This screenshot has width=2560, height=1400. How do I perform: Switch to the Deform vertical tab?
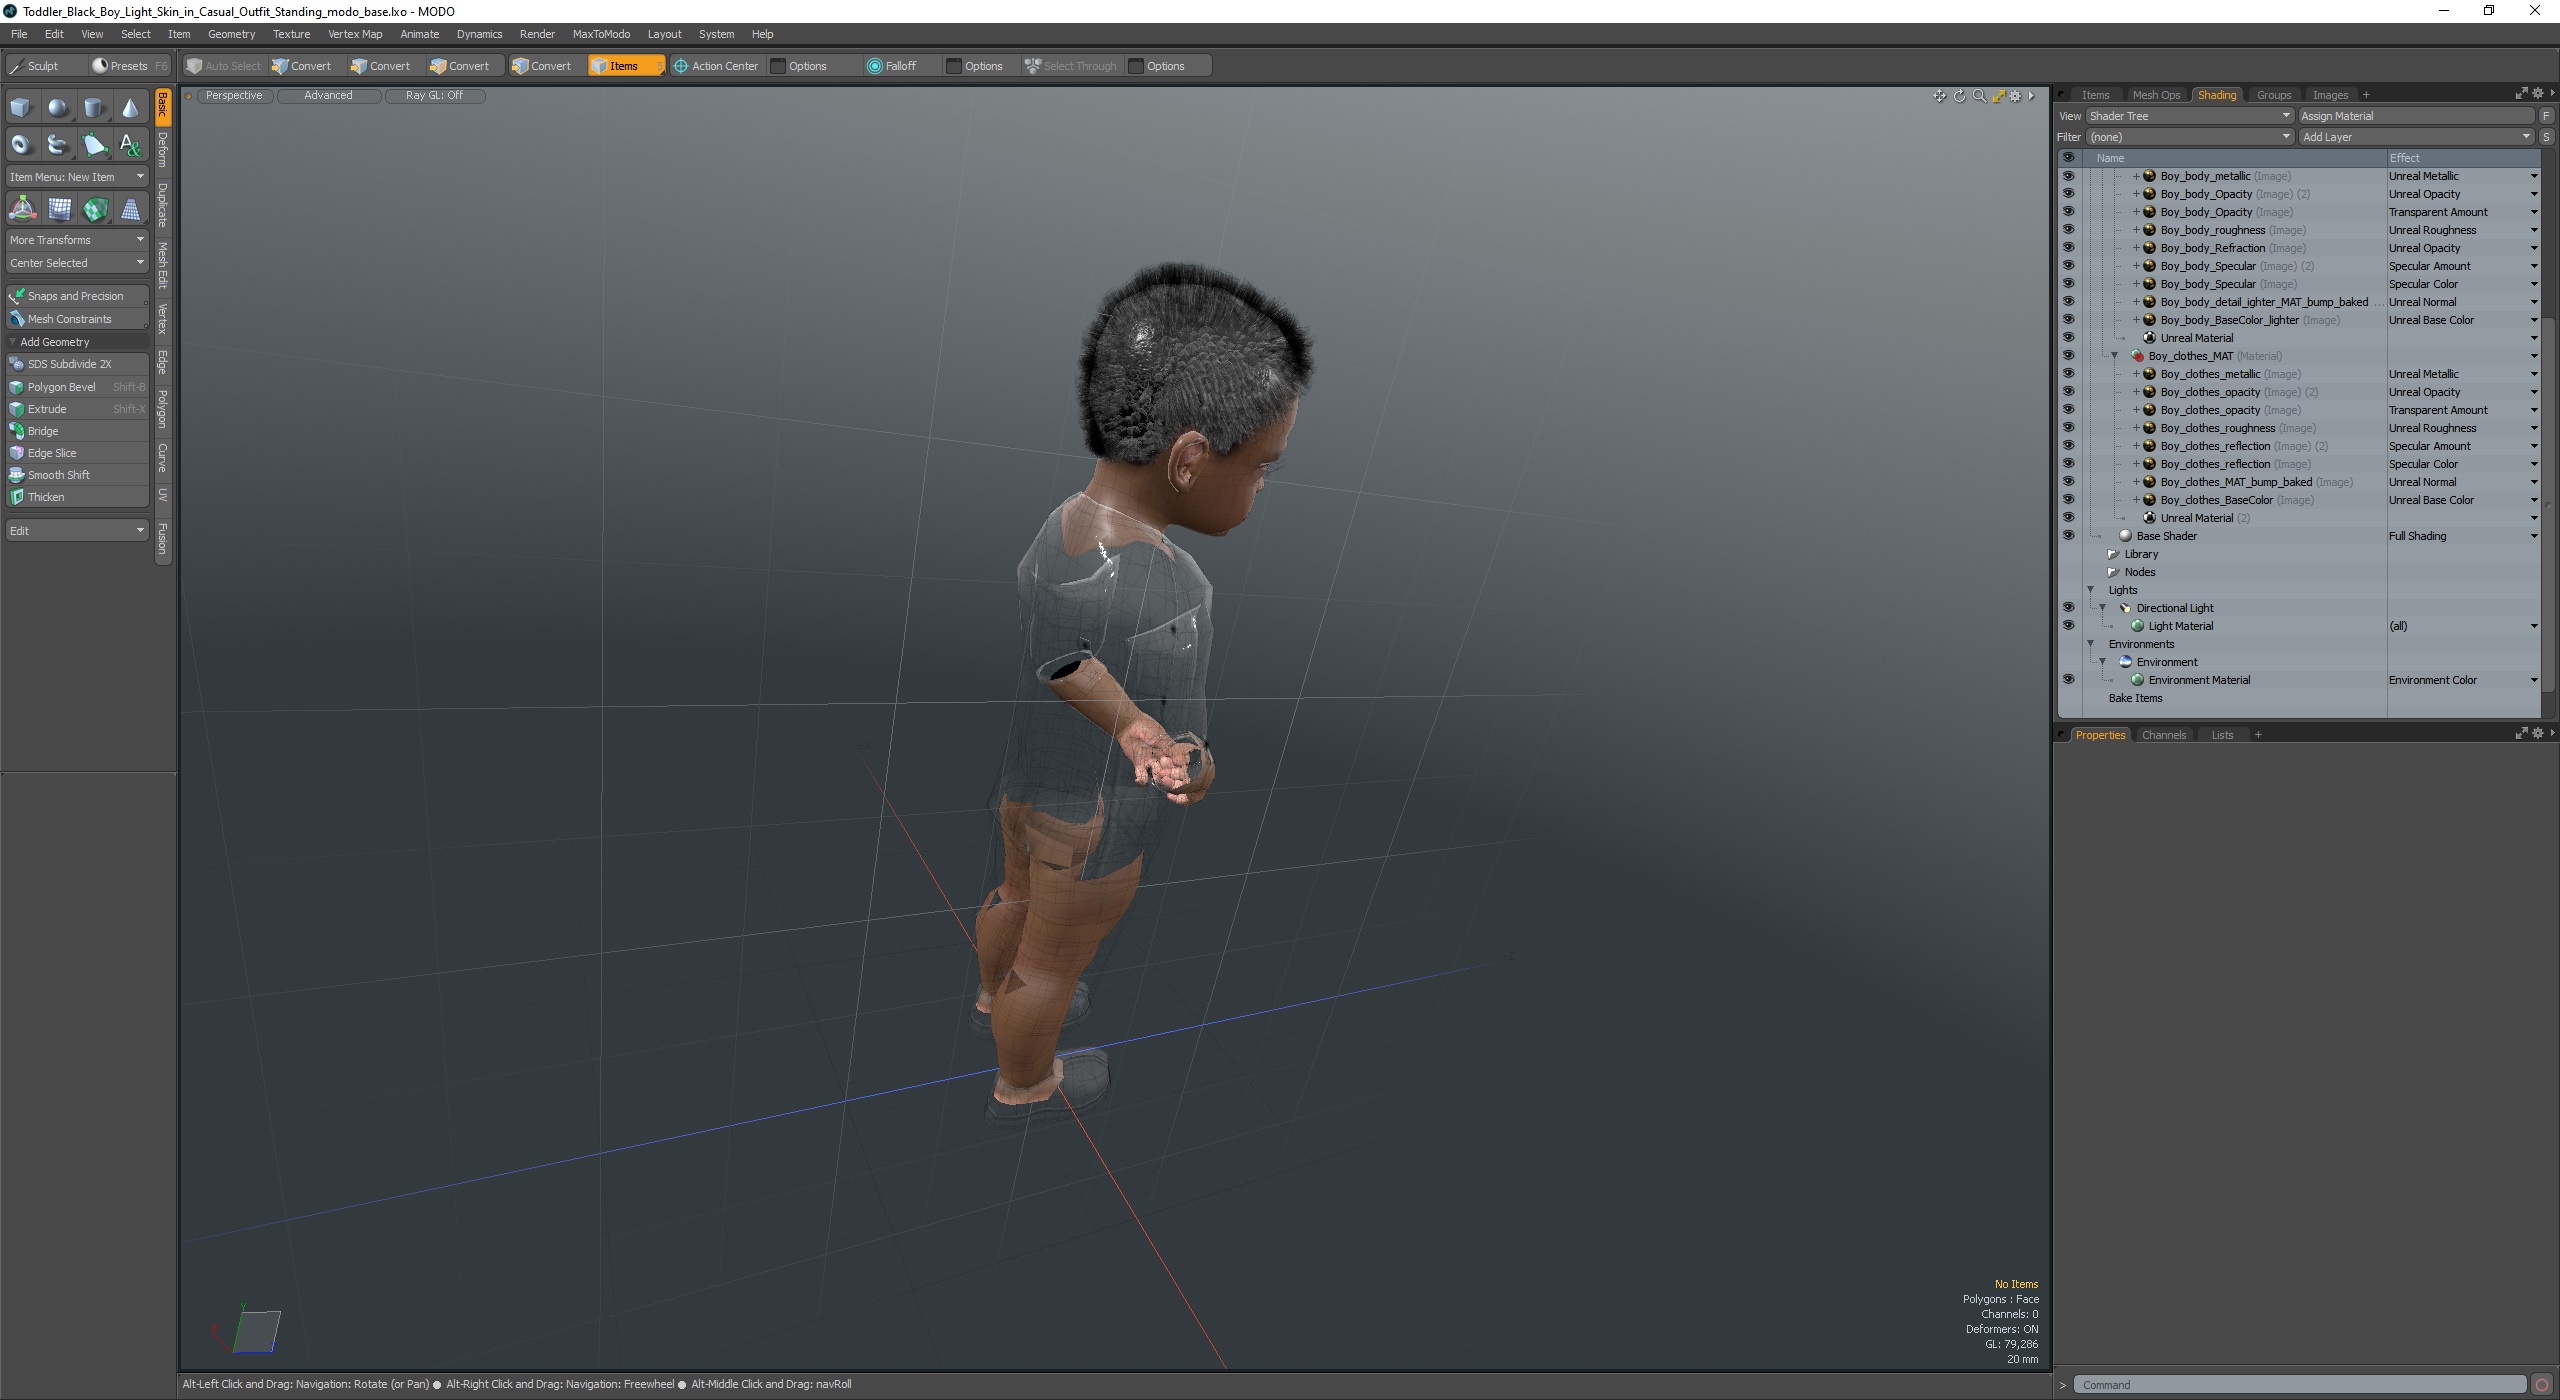(x=163, y=150)
